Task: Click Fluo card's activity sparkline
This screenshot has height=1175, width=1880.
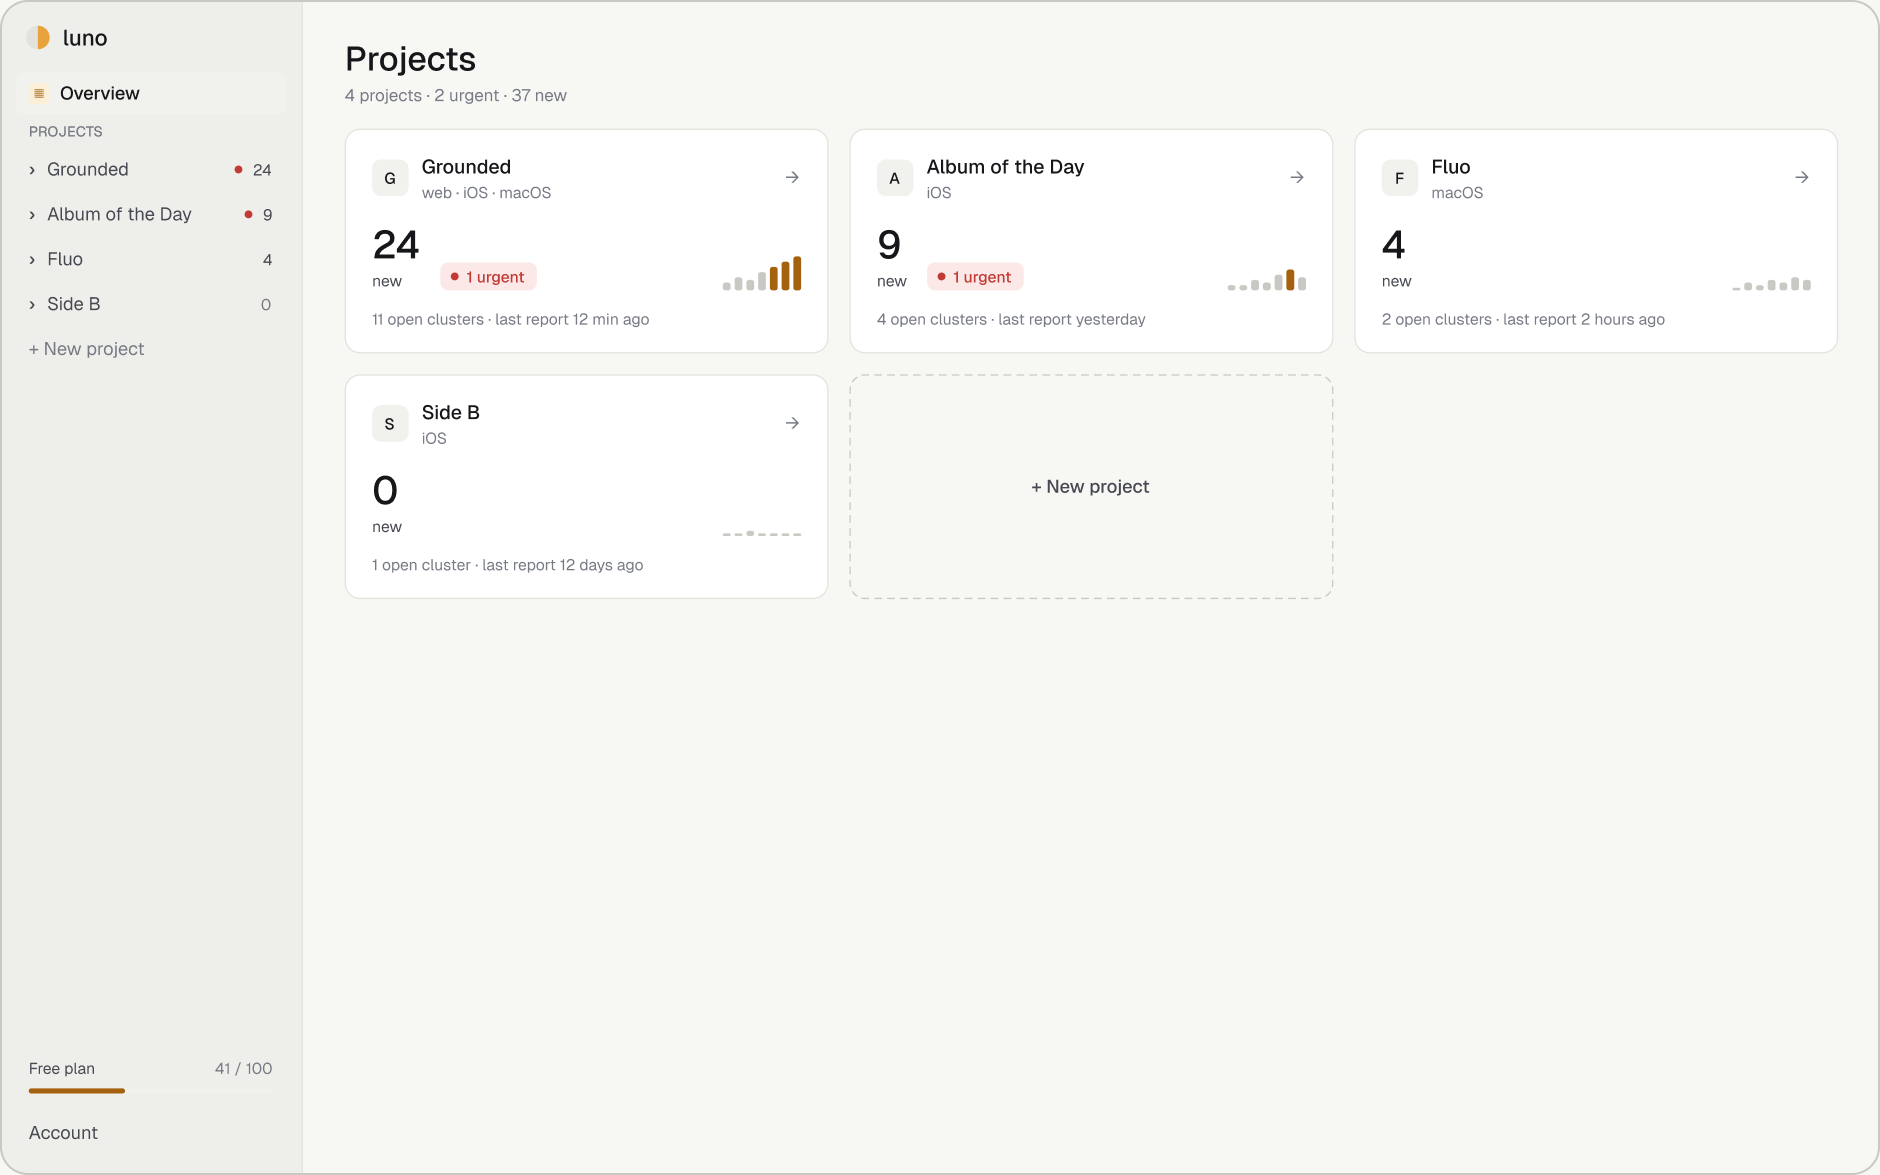Action: click(1772, 284)
